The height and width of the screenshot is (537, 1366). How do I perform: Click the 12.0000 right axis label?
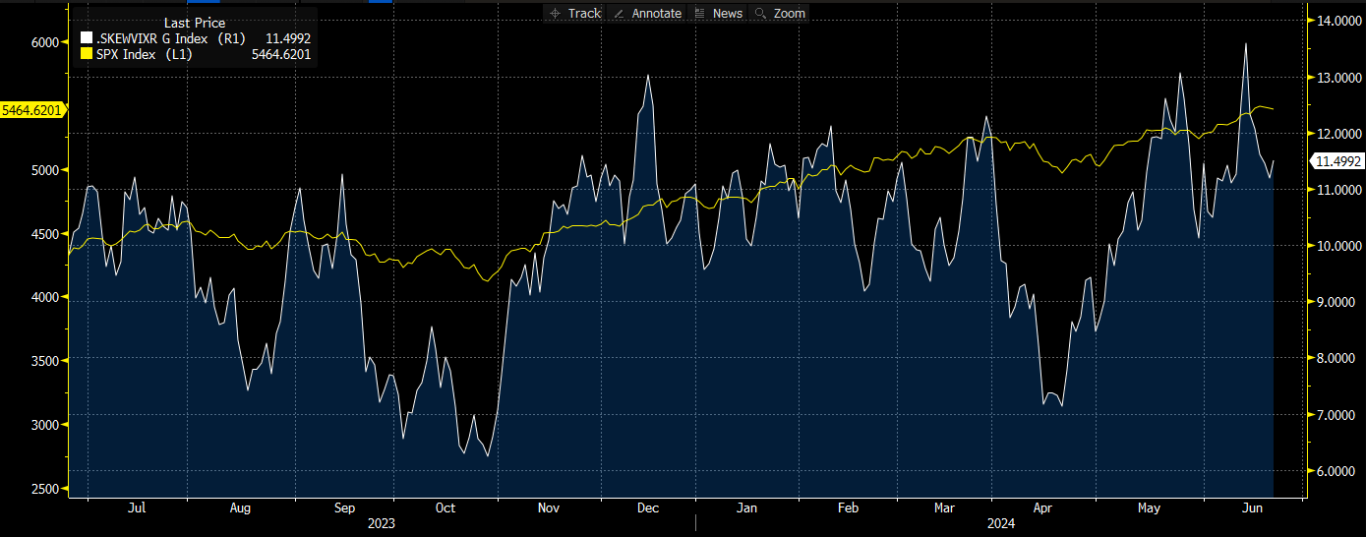click(x=1337, y=133)
